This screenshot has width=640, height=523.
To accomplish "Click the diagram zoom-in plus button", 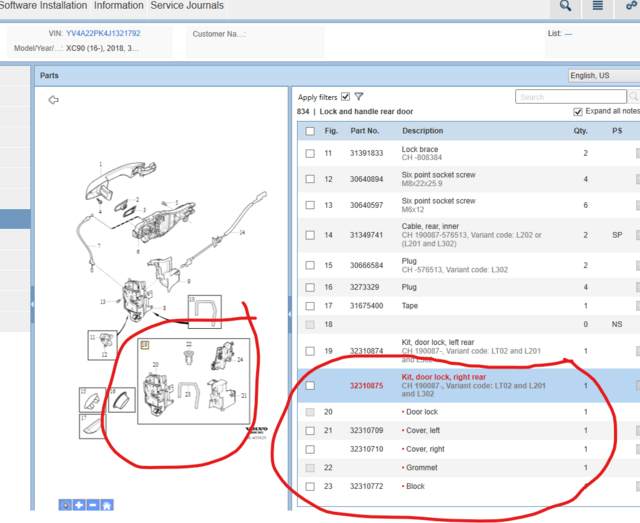I will click(79, 506).
